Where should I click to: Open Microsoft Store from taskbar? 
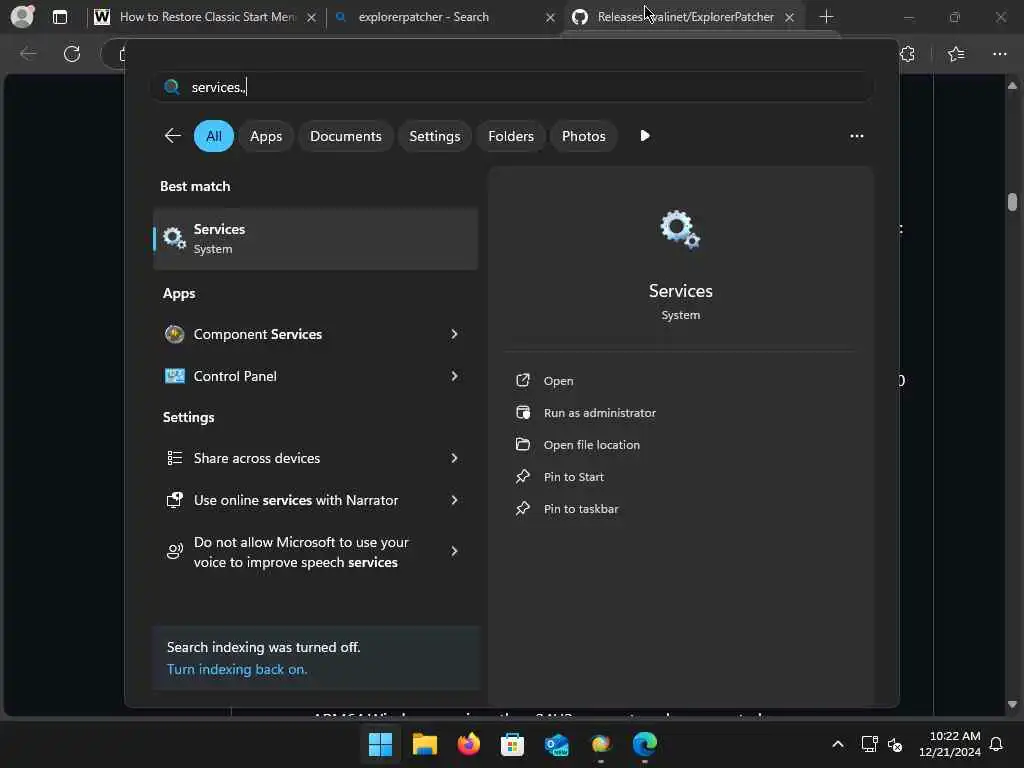click(x=512, y=744)
